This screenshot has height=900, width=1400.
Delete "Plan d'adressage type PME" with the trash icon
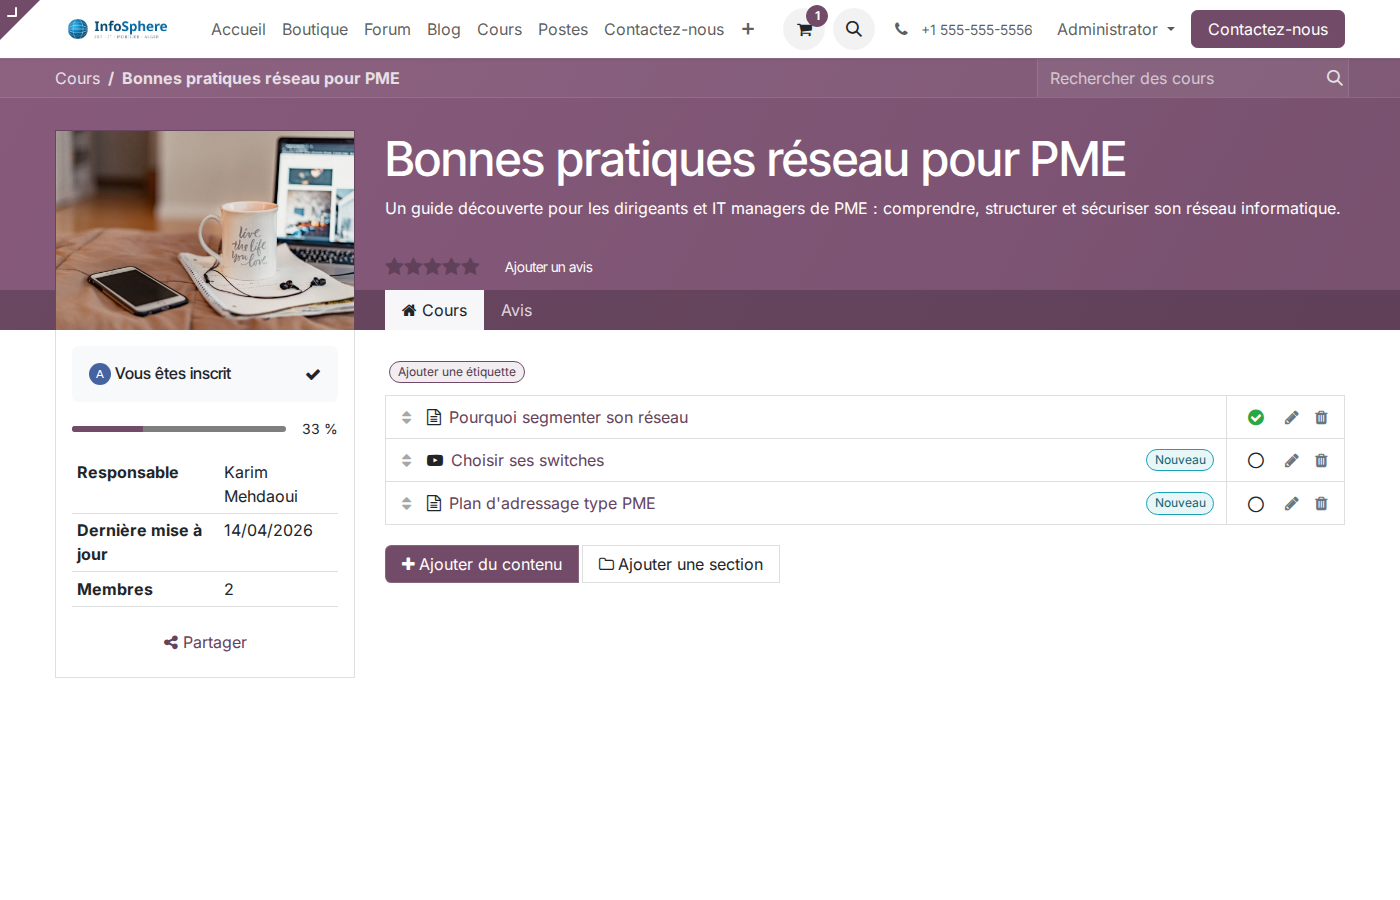(1321, 503)
